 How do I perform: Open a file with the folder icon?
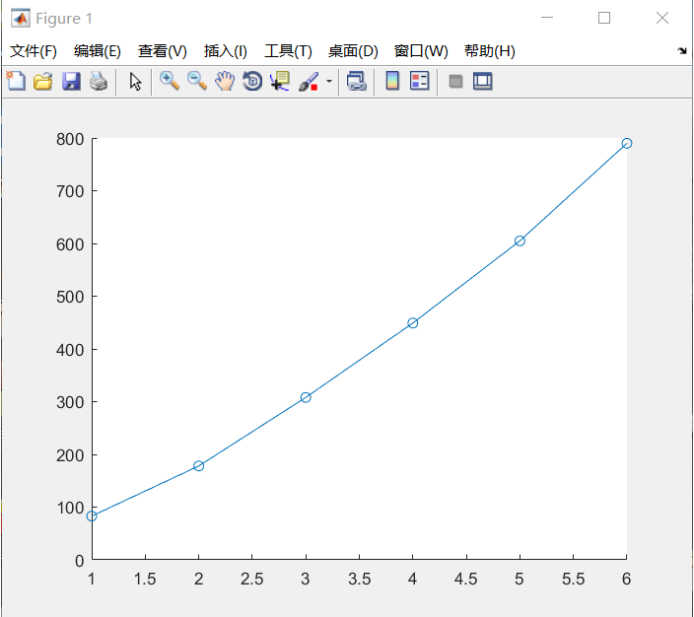43,81
